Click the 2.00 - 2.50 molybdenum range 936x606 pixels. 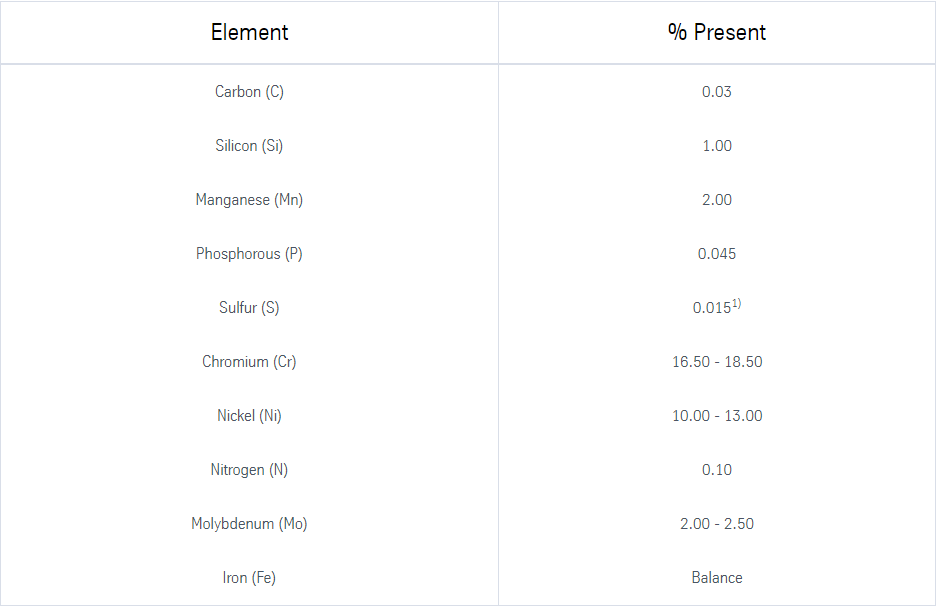pyautogui.click(x=717, y=524)
